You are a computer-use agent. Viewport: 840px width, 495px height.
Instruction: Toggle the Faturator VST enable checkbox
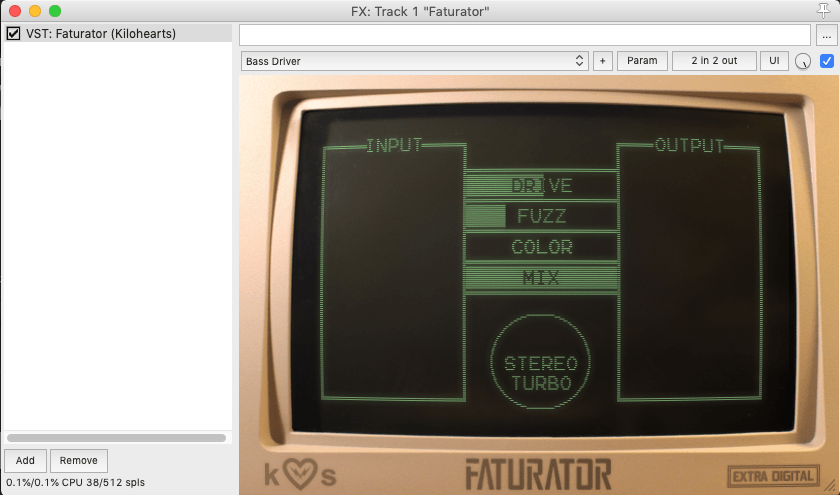[13, 34]
